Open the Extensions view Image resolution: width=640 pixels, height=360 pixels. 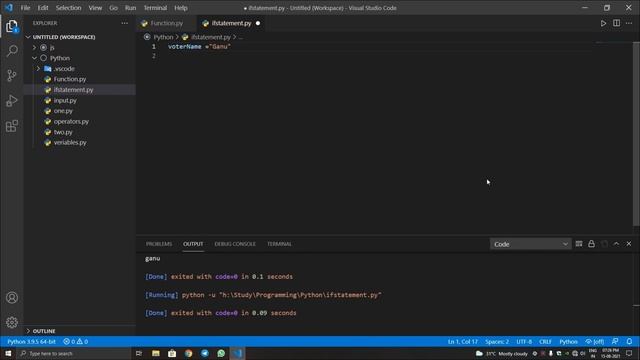tap(12, 126)
